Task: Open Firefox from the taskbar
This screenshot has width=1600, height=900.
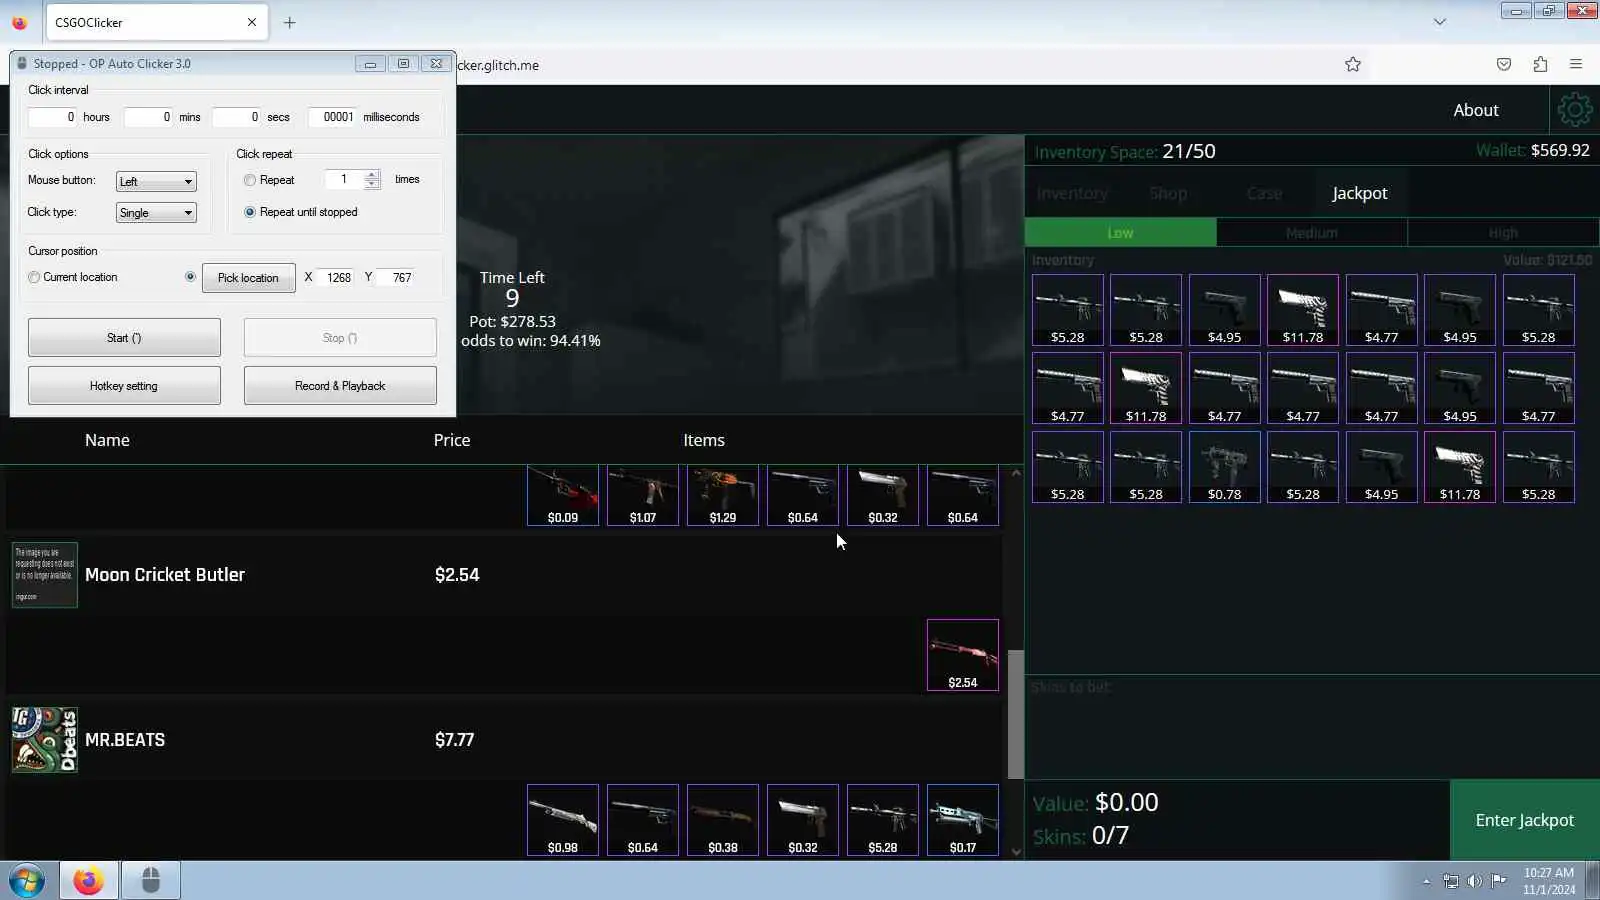Action: click(x=88, y=881)
